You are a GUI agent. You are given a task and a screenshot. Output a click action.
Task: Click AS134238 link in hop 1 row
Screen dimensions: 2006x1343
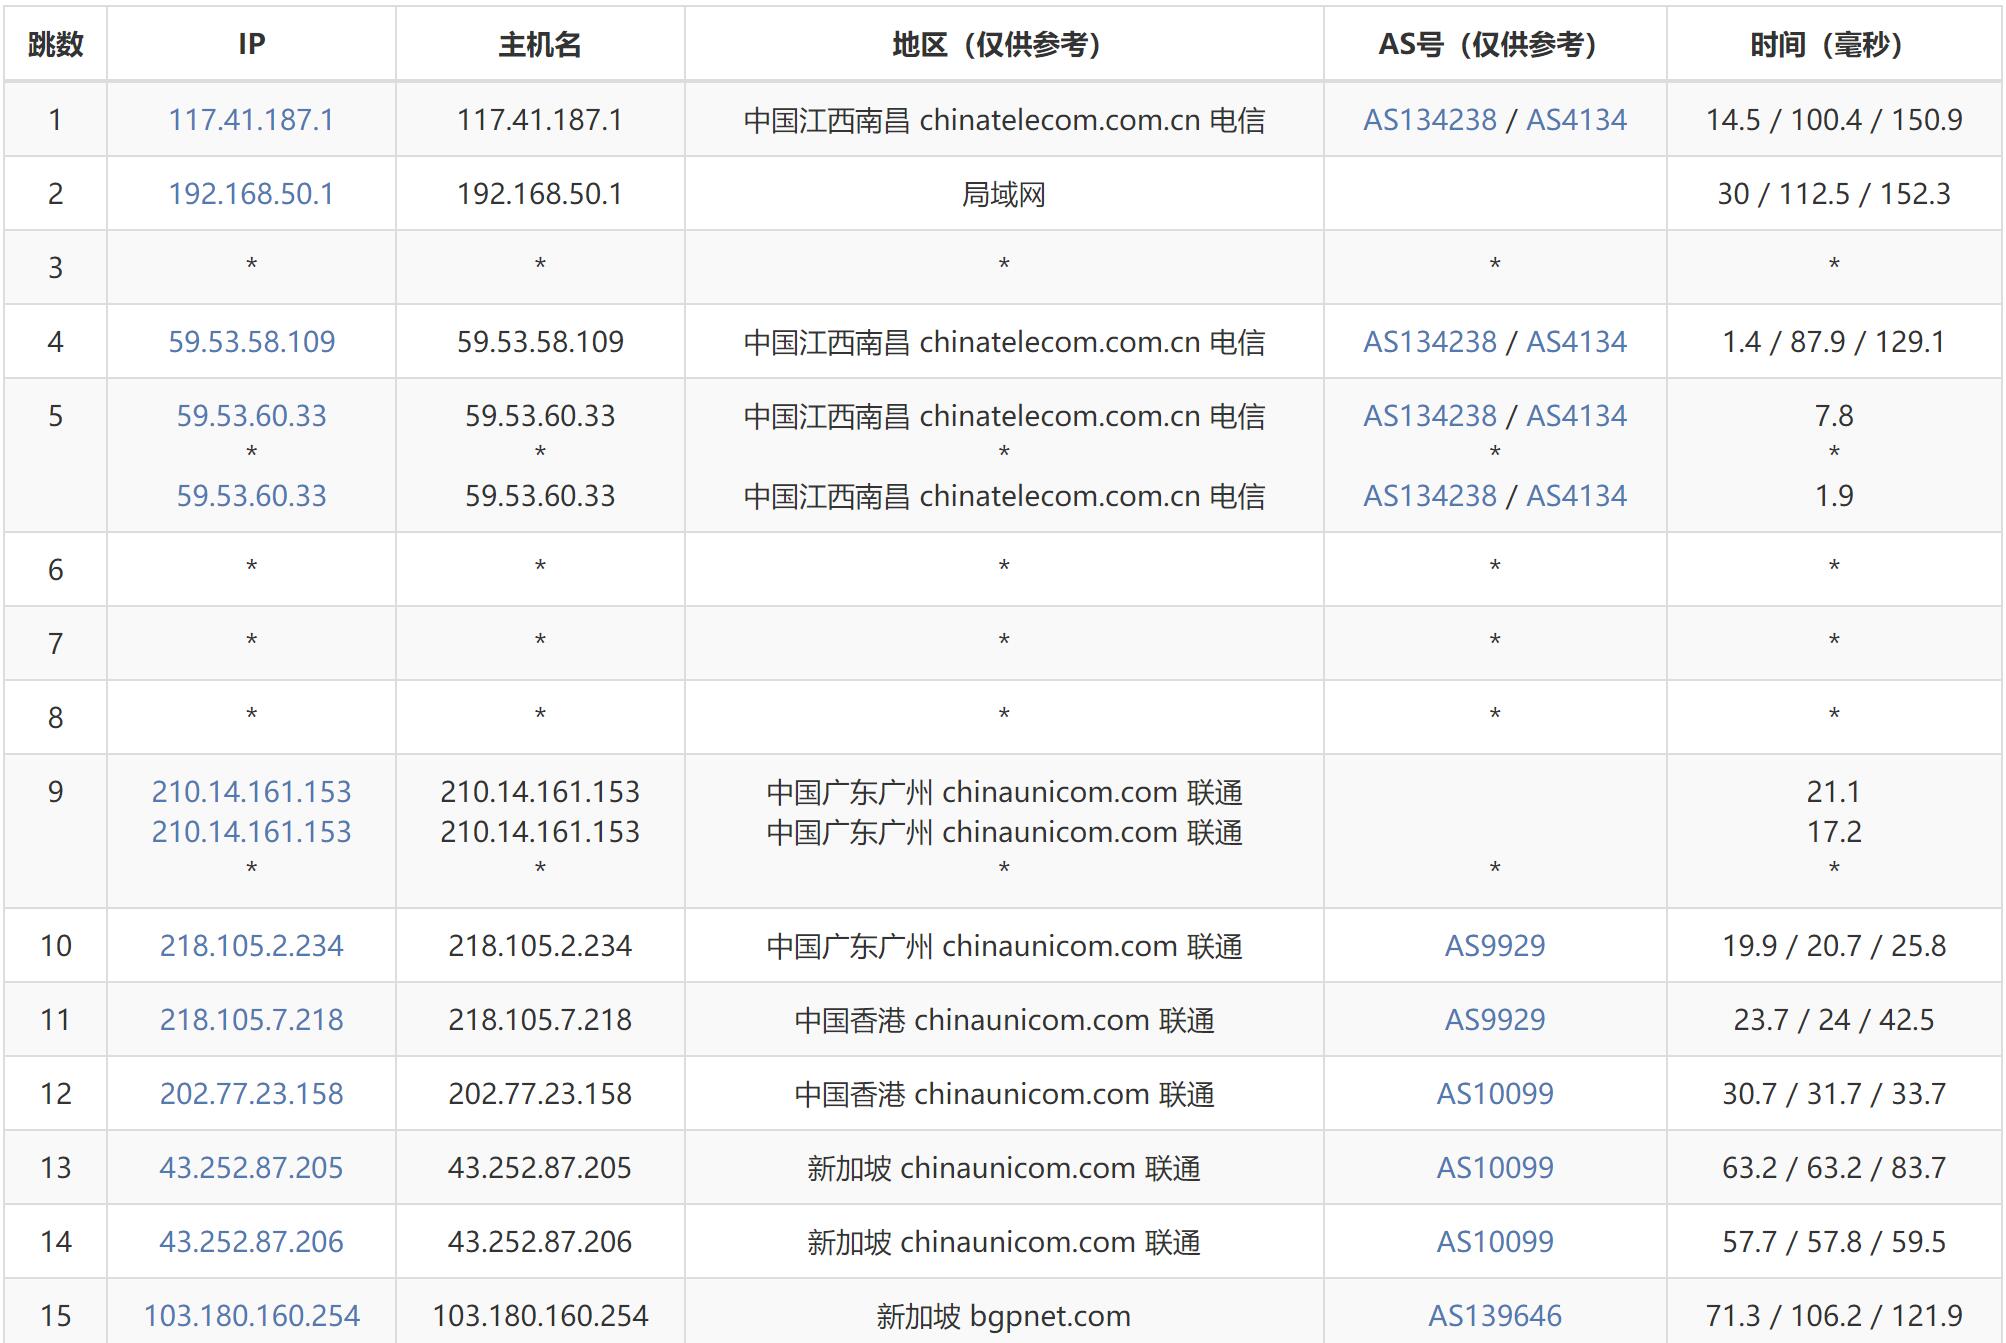coord(1430,120)
